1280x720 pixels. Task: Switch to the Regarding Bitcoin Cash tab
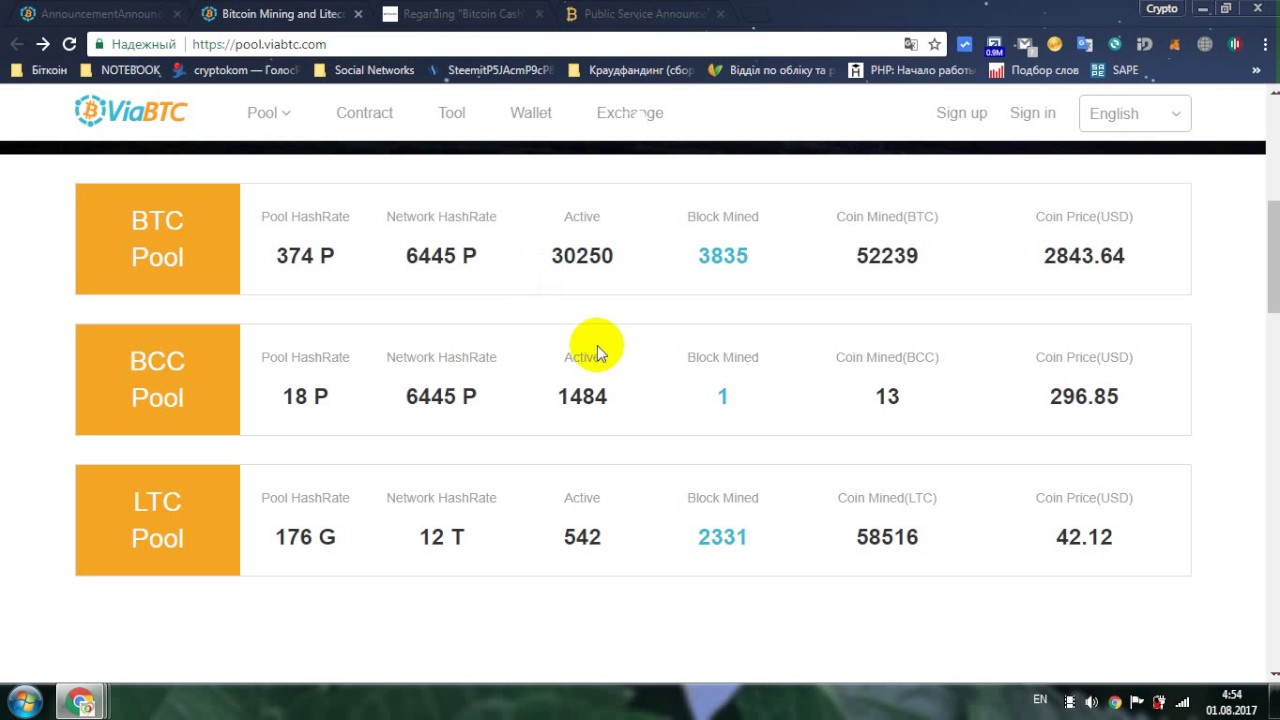[463, 14]
